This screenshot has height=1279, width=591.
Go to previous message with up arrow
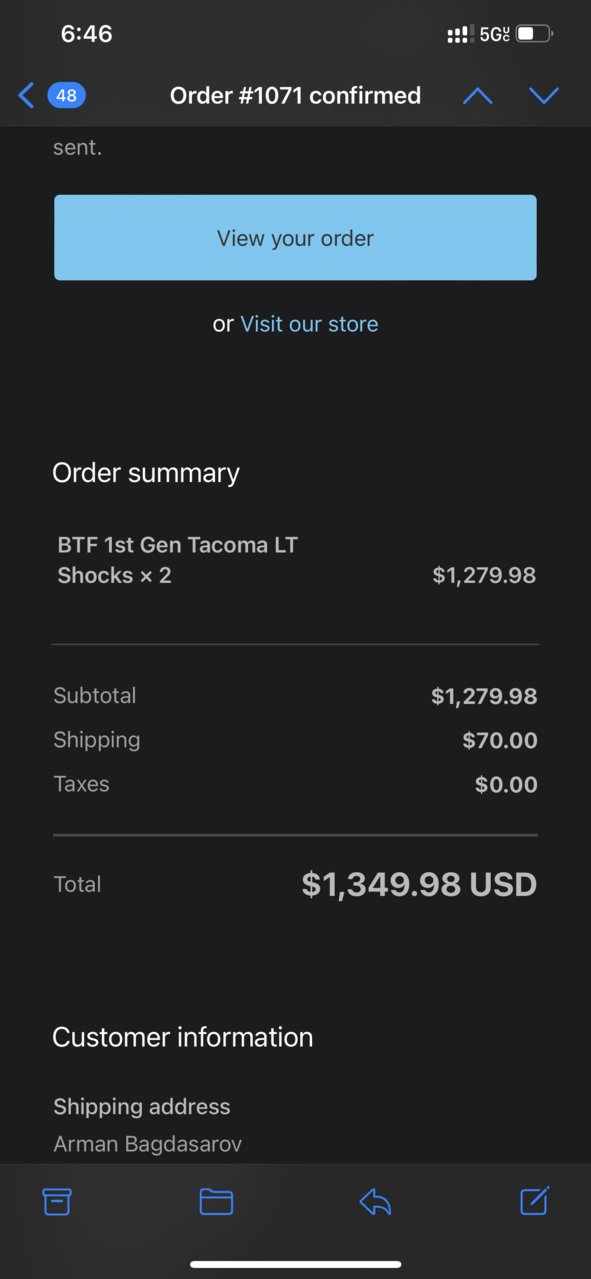coord(478,96)
